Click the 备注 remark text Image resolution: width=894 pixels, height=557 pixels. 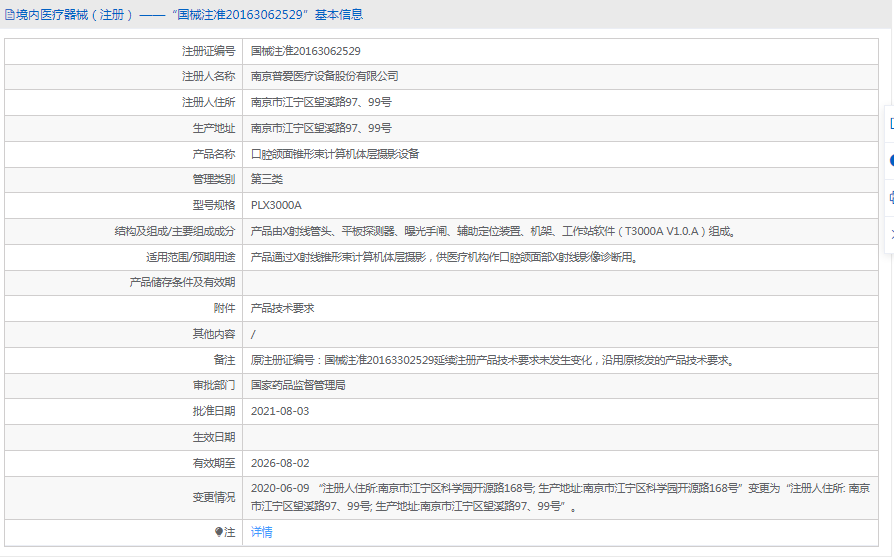click(x=494, y=360)
